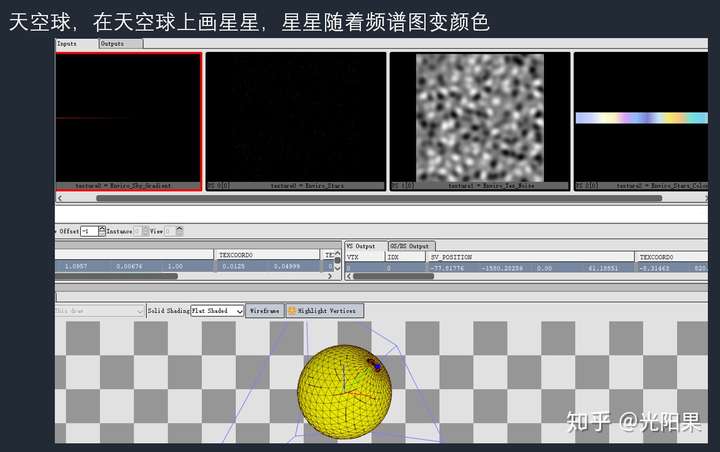Toggle the Wireframe button
Viewport: 720px width, 452px height.
[x=264, y=311]
